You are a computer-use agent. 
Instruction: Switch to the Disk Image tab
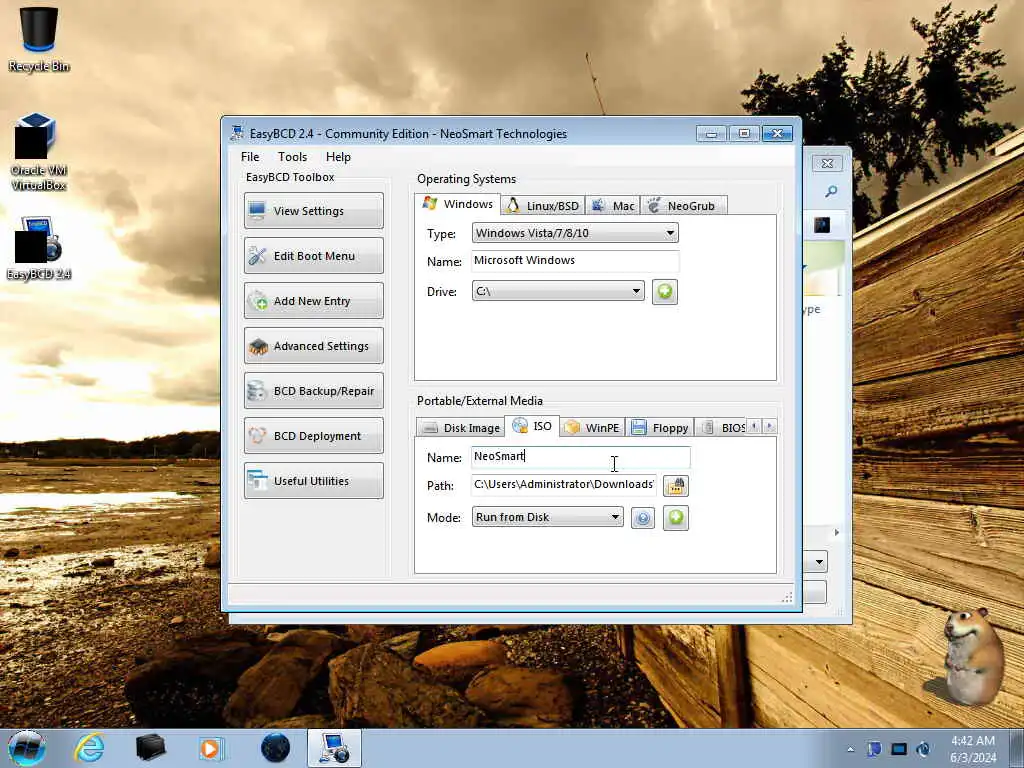461,428
